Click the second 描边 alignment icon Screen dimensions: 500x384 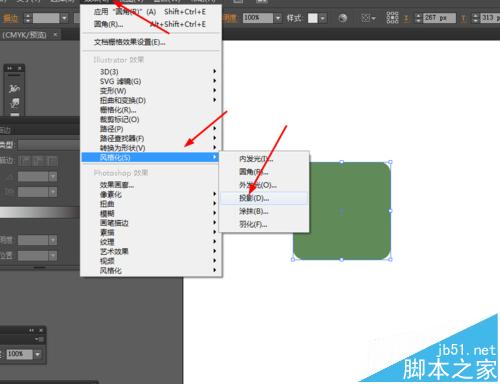[x=38, y=161]
